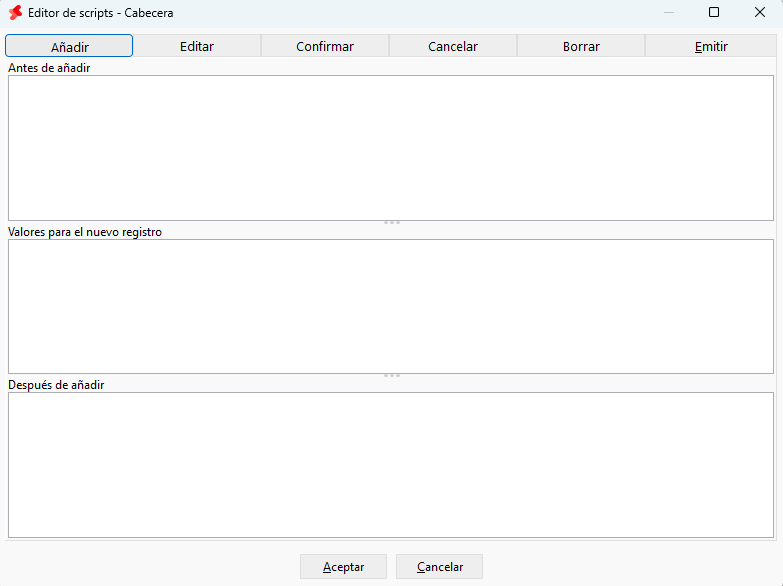Click the Antes de añadir label
The width and height of the screenshot is (783, 586).
pos(49,68)
